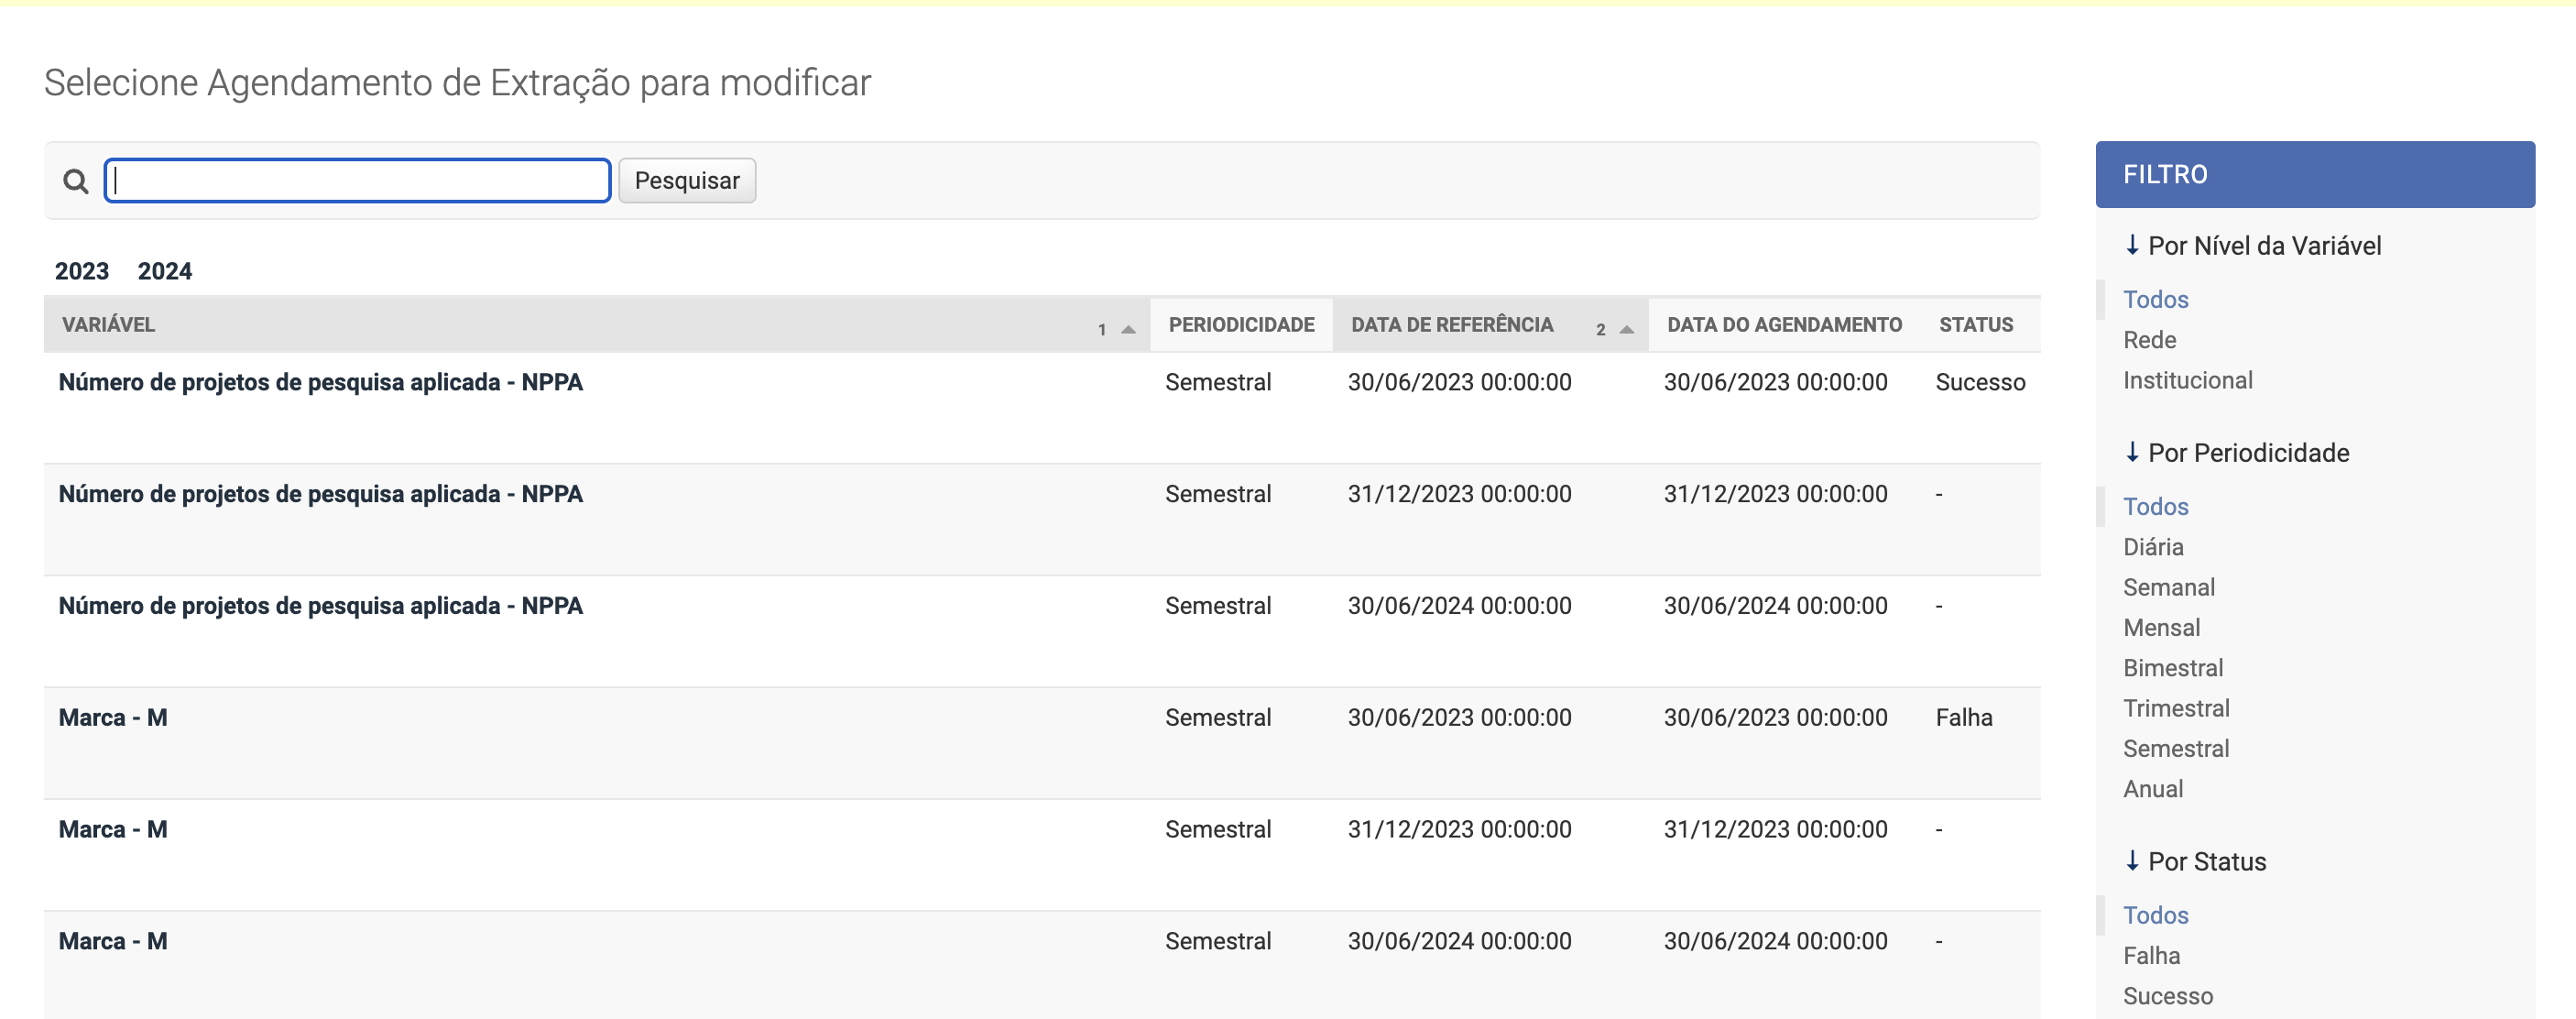Filter periodicity by Semanal
2576x1019 pixels.
coord(2169,588)
